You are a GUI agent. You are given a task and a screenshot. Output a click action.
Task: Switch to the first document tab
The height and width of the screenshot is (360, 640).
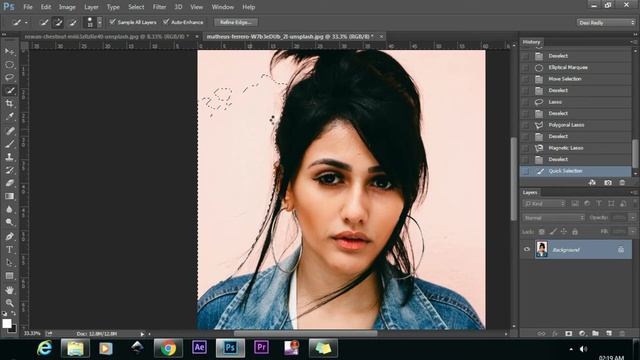tap(106, 36)
